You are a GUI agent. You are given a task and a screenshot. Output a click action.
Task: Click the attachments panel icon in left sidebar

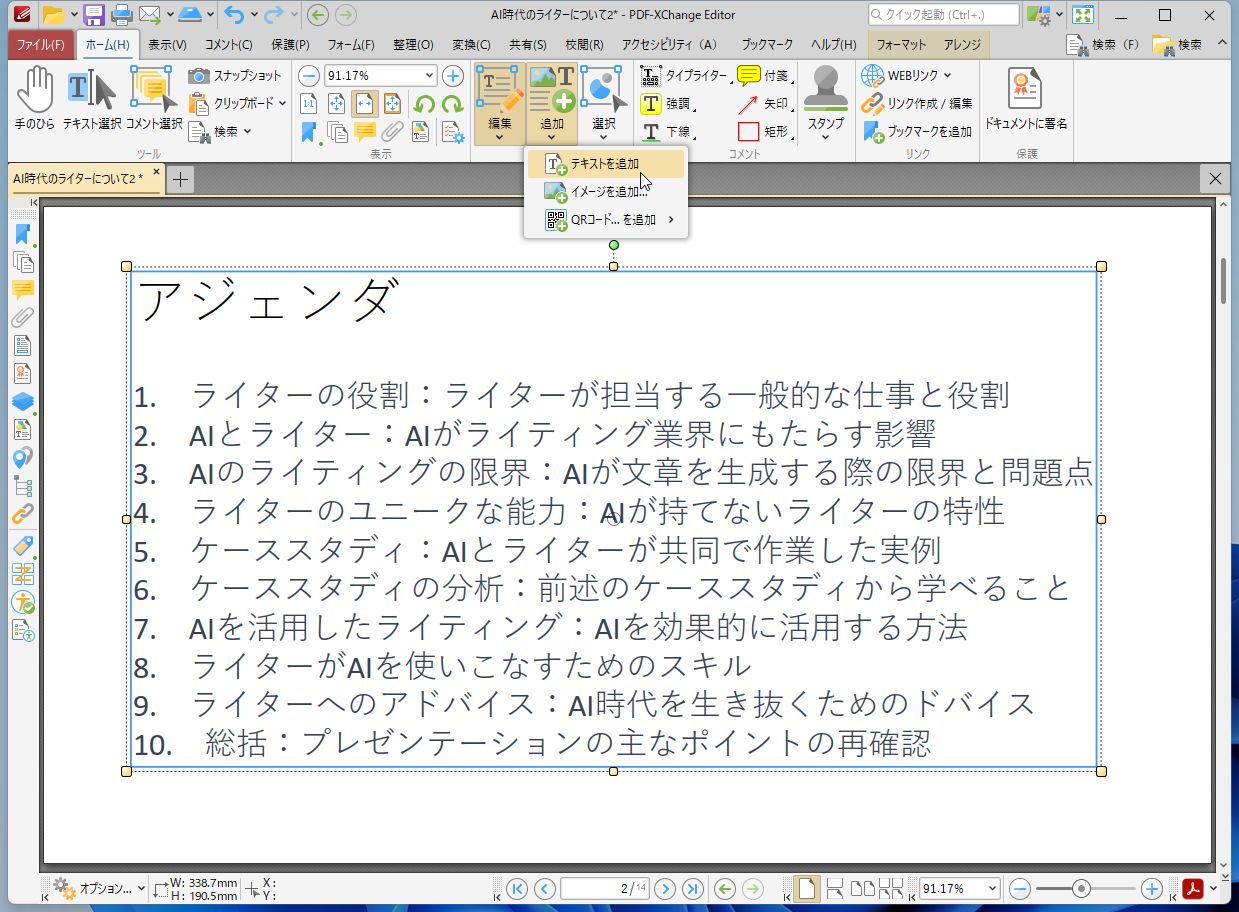point(22,319)
